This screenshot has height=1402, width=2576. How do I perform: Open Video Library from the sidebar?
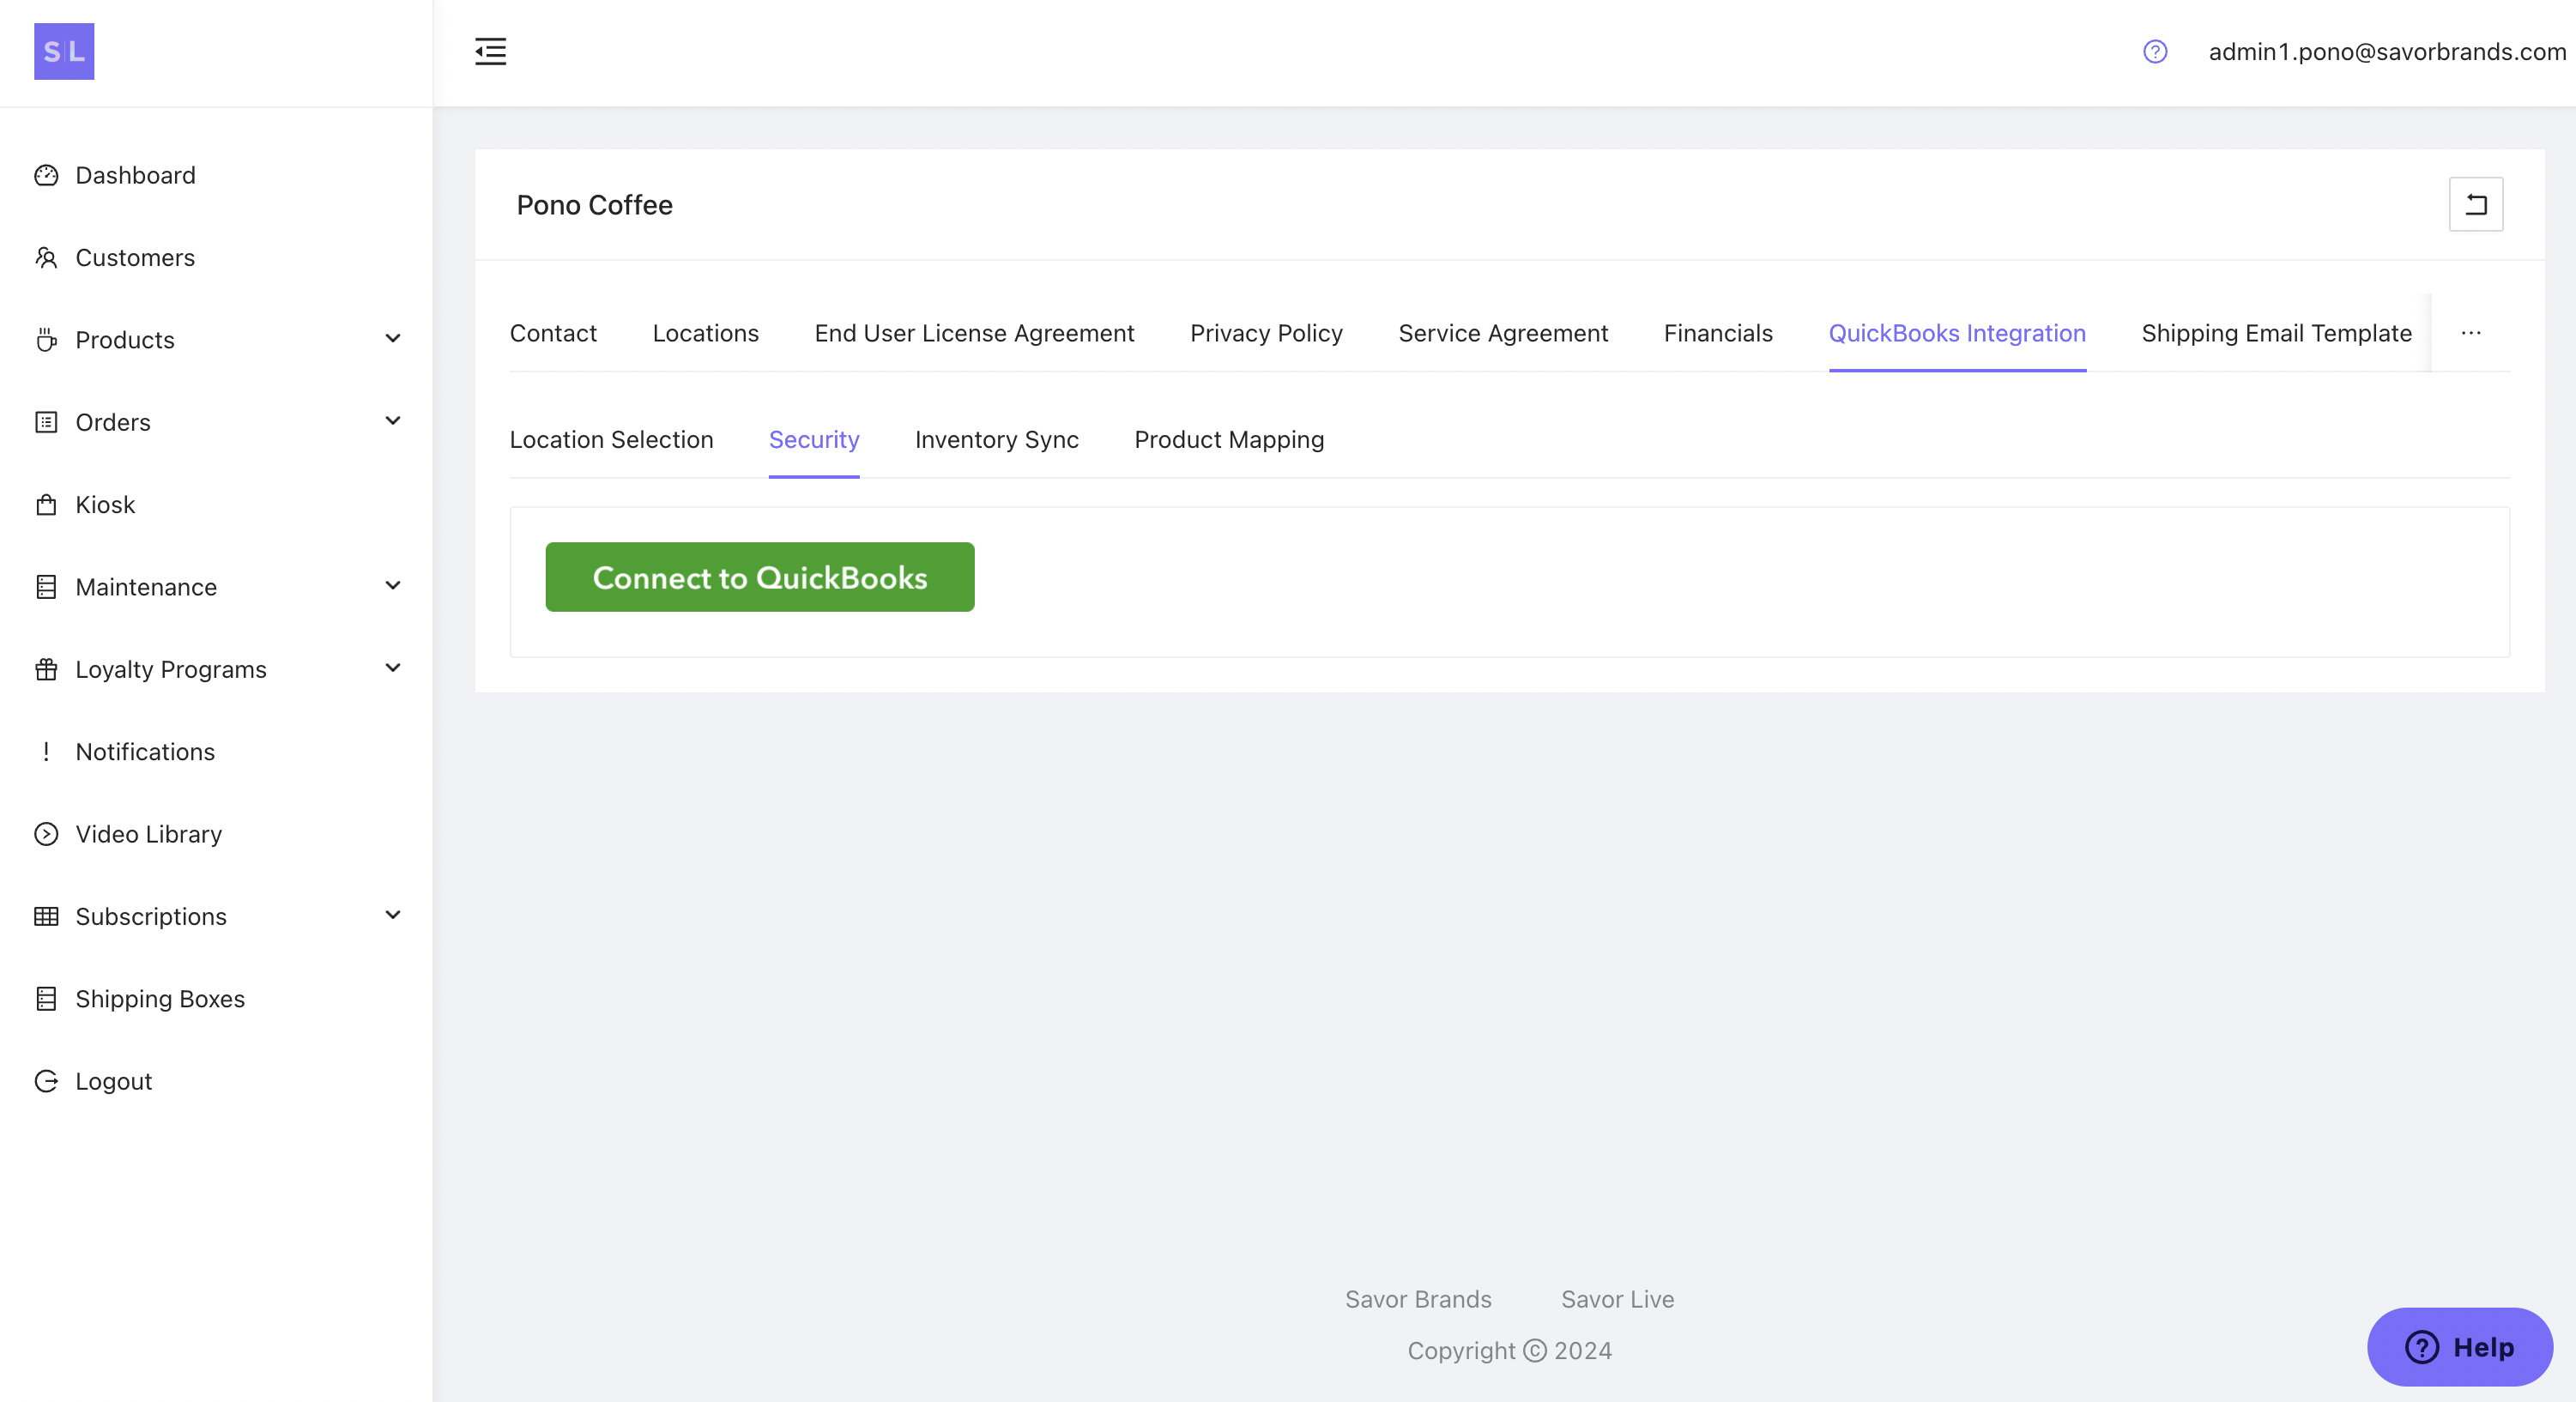(148, 834)
